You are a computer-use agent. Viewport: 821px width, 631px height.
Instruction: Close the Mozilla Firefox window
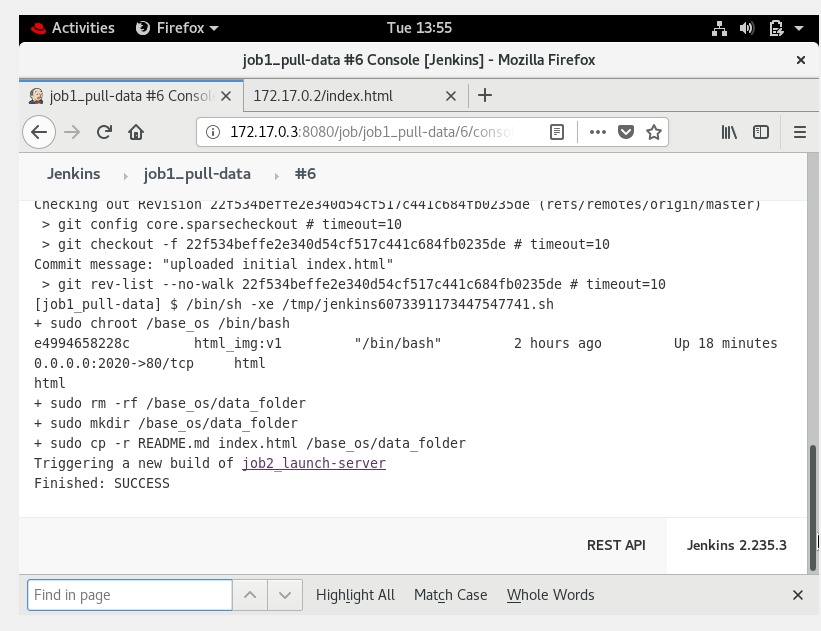coord(801,60)
